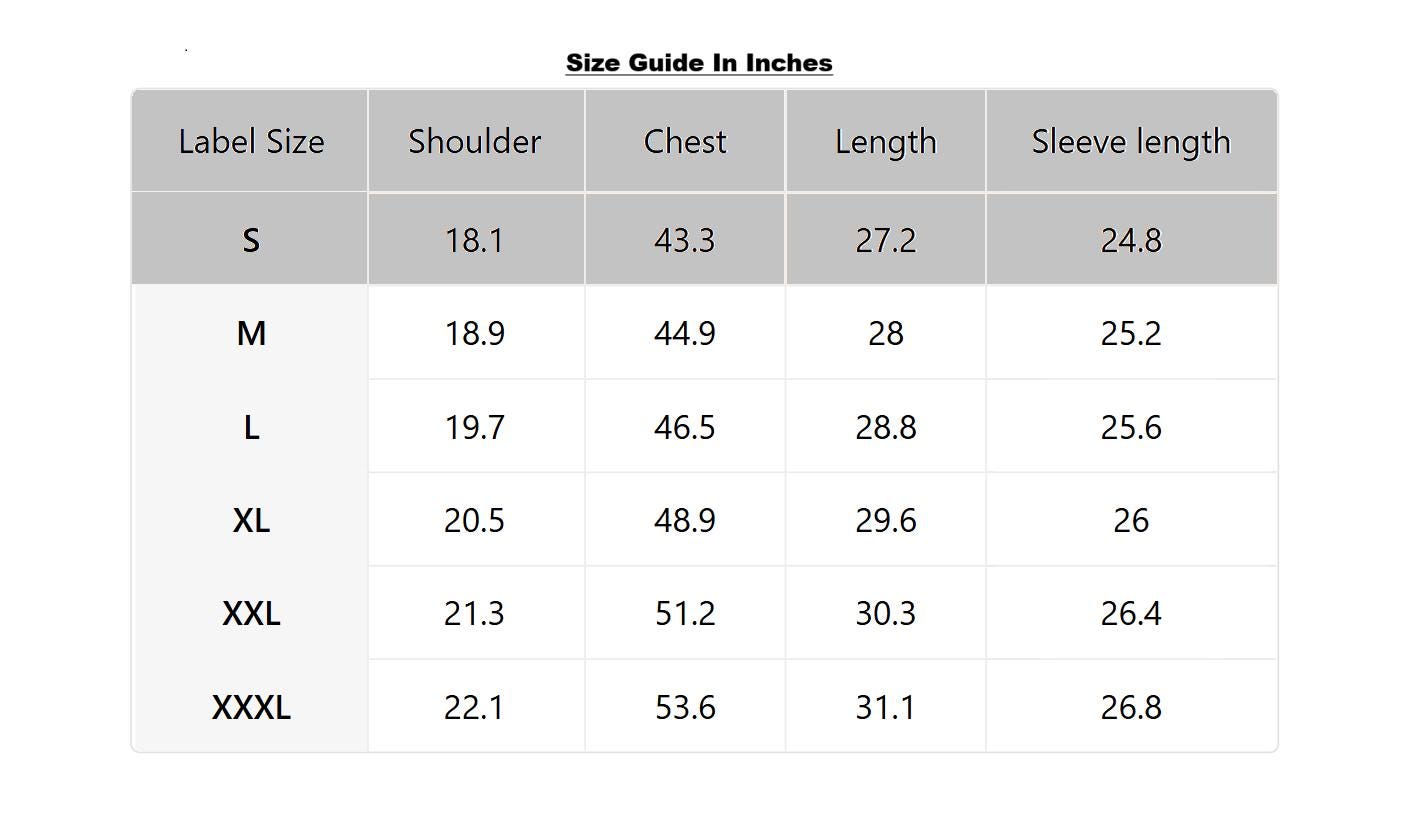1426x820 pixels.
Task: Click the Sleeve length column header
Action: click(x=1131, y=141)
